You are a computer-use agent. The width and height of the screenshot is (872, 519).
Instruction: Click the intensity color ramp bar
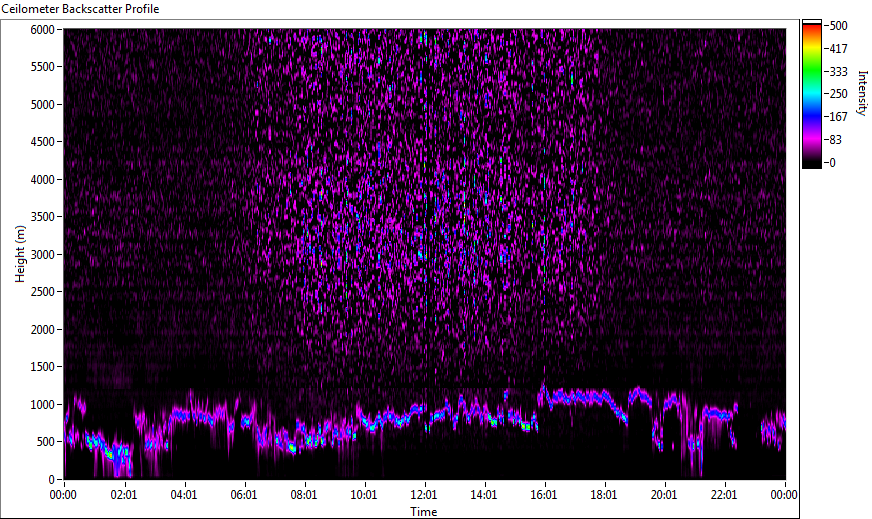[x=811, y=94]
